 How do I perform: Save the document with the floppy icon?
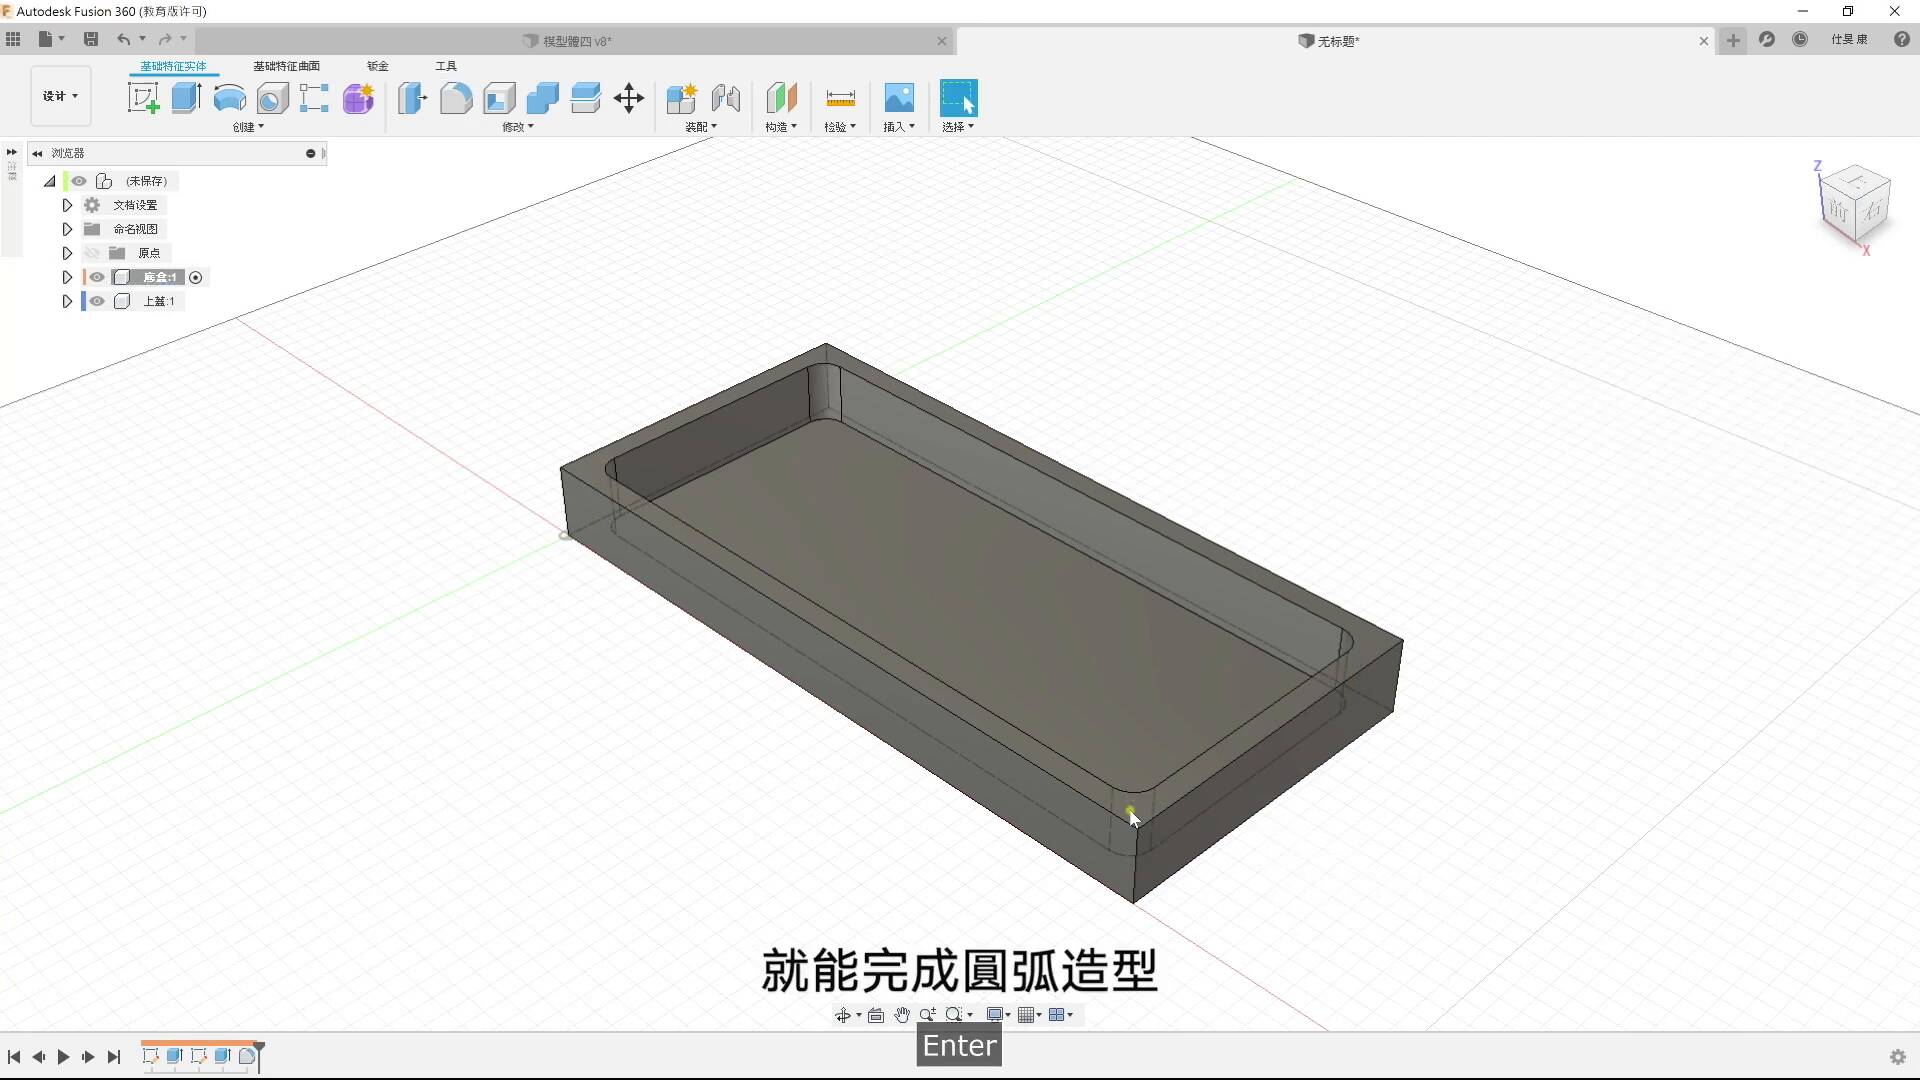91,39
